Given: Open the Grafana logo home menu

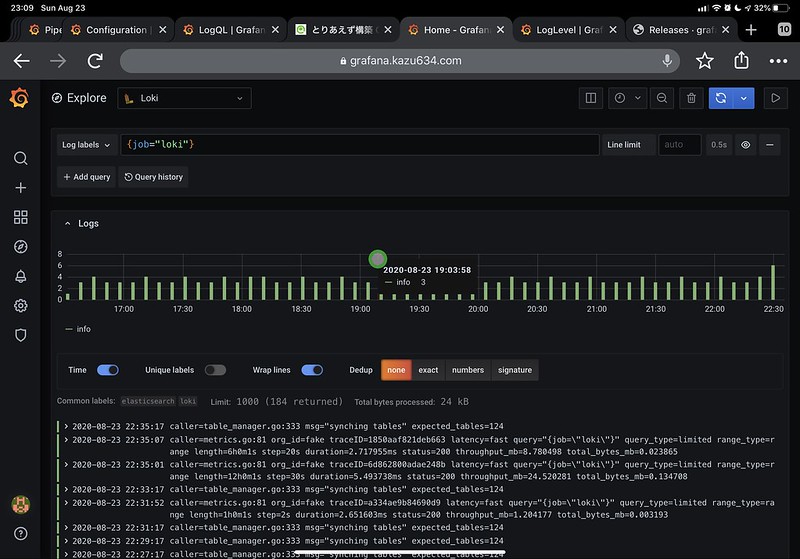Looking at the screenshot, I should 19,97.
